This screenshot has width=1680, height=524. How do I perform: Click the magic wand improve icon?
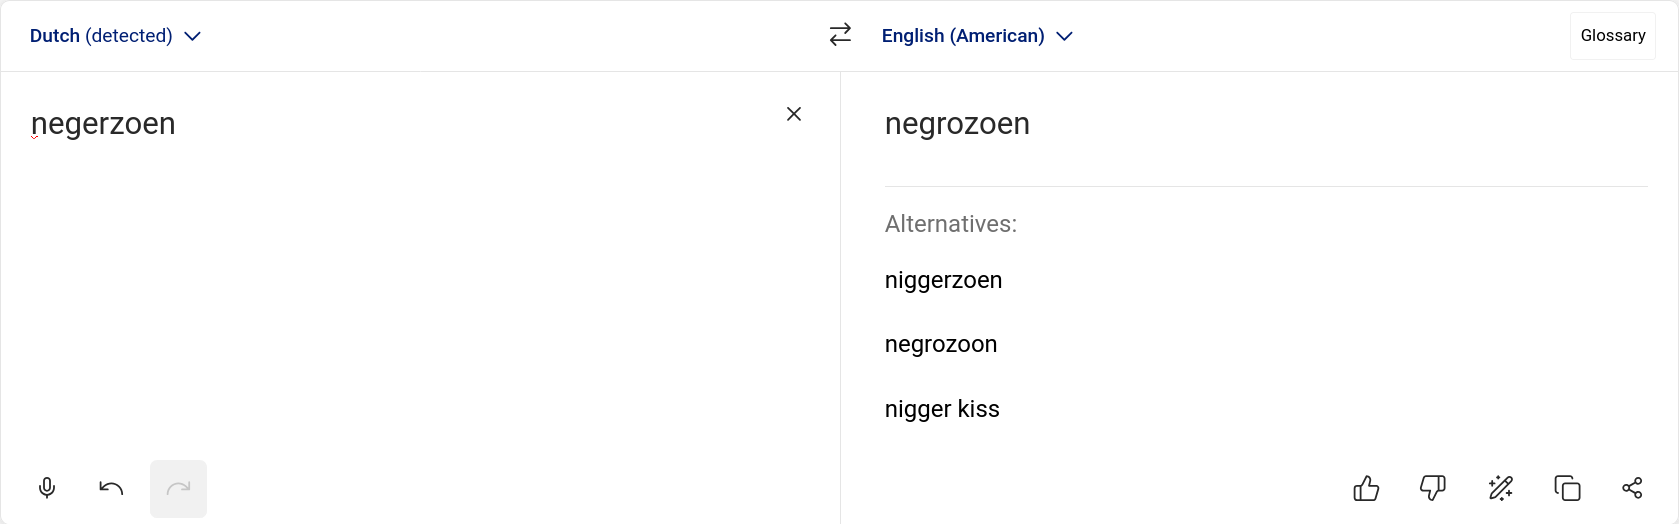pyautogui.click(x=1500, y=488)
